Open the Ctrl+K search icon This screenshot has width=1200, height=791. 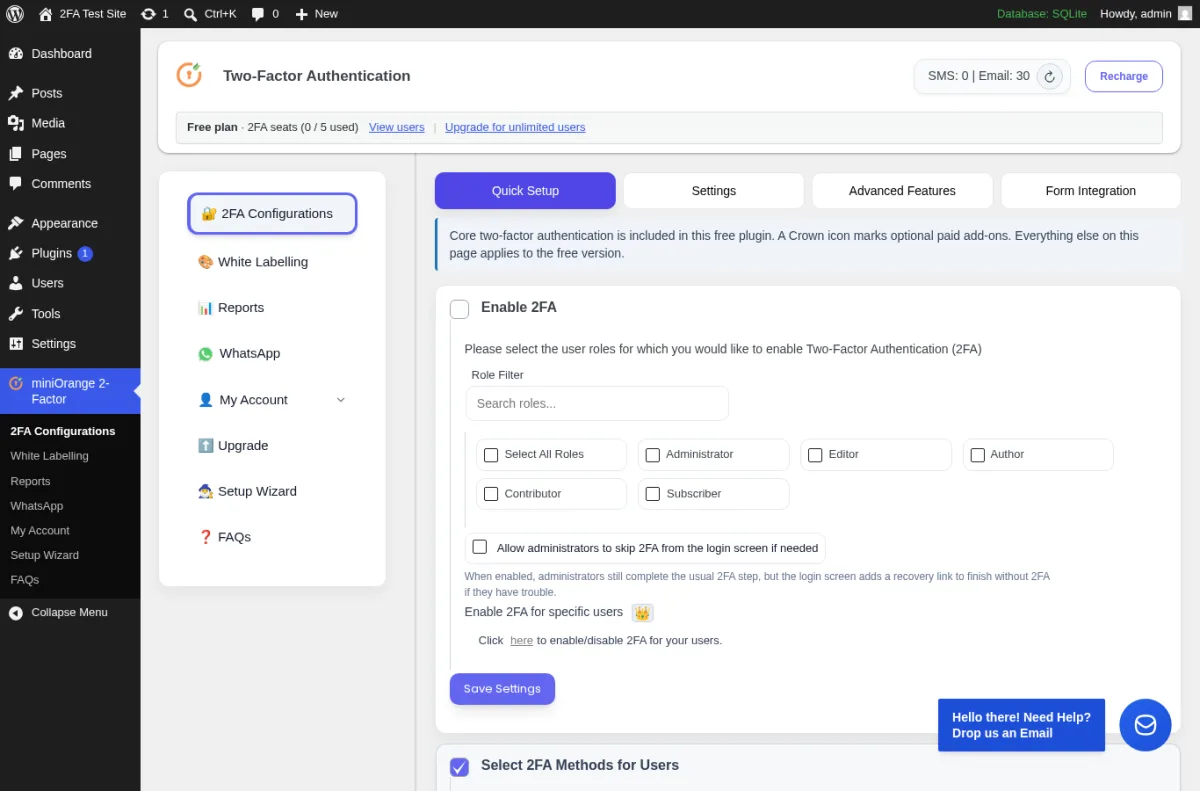[x=190, y=14]
